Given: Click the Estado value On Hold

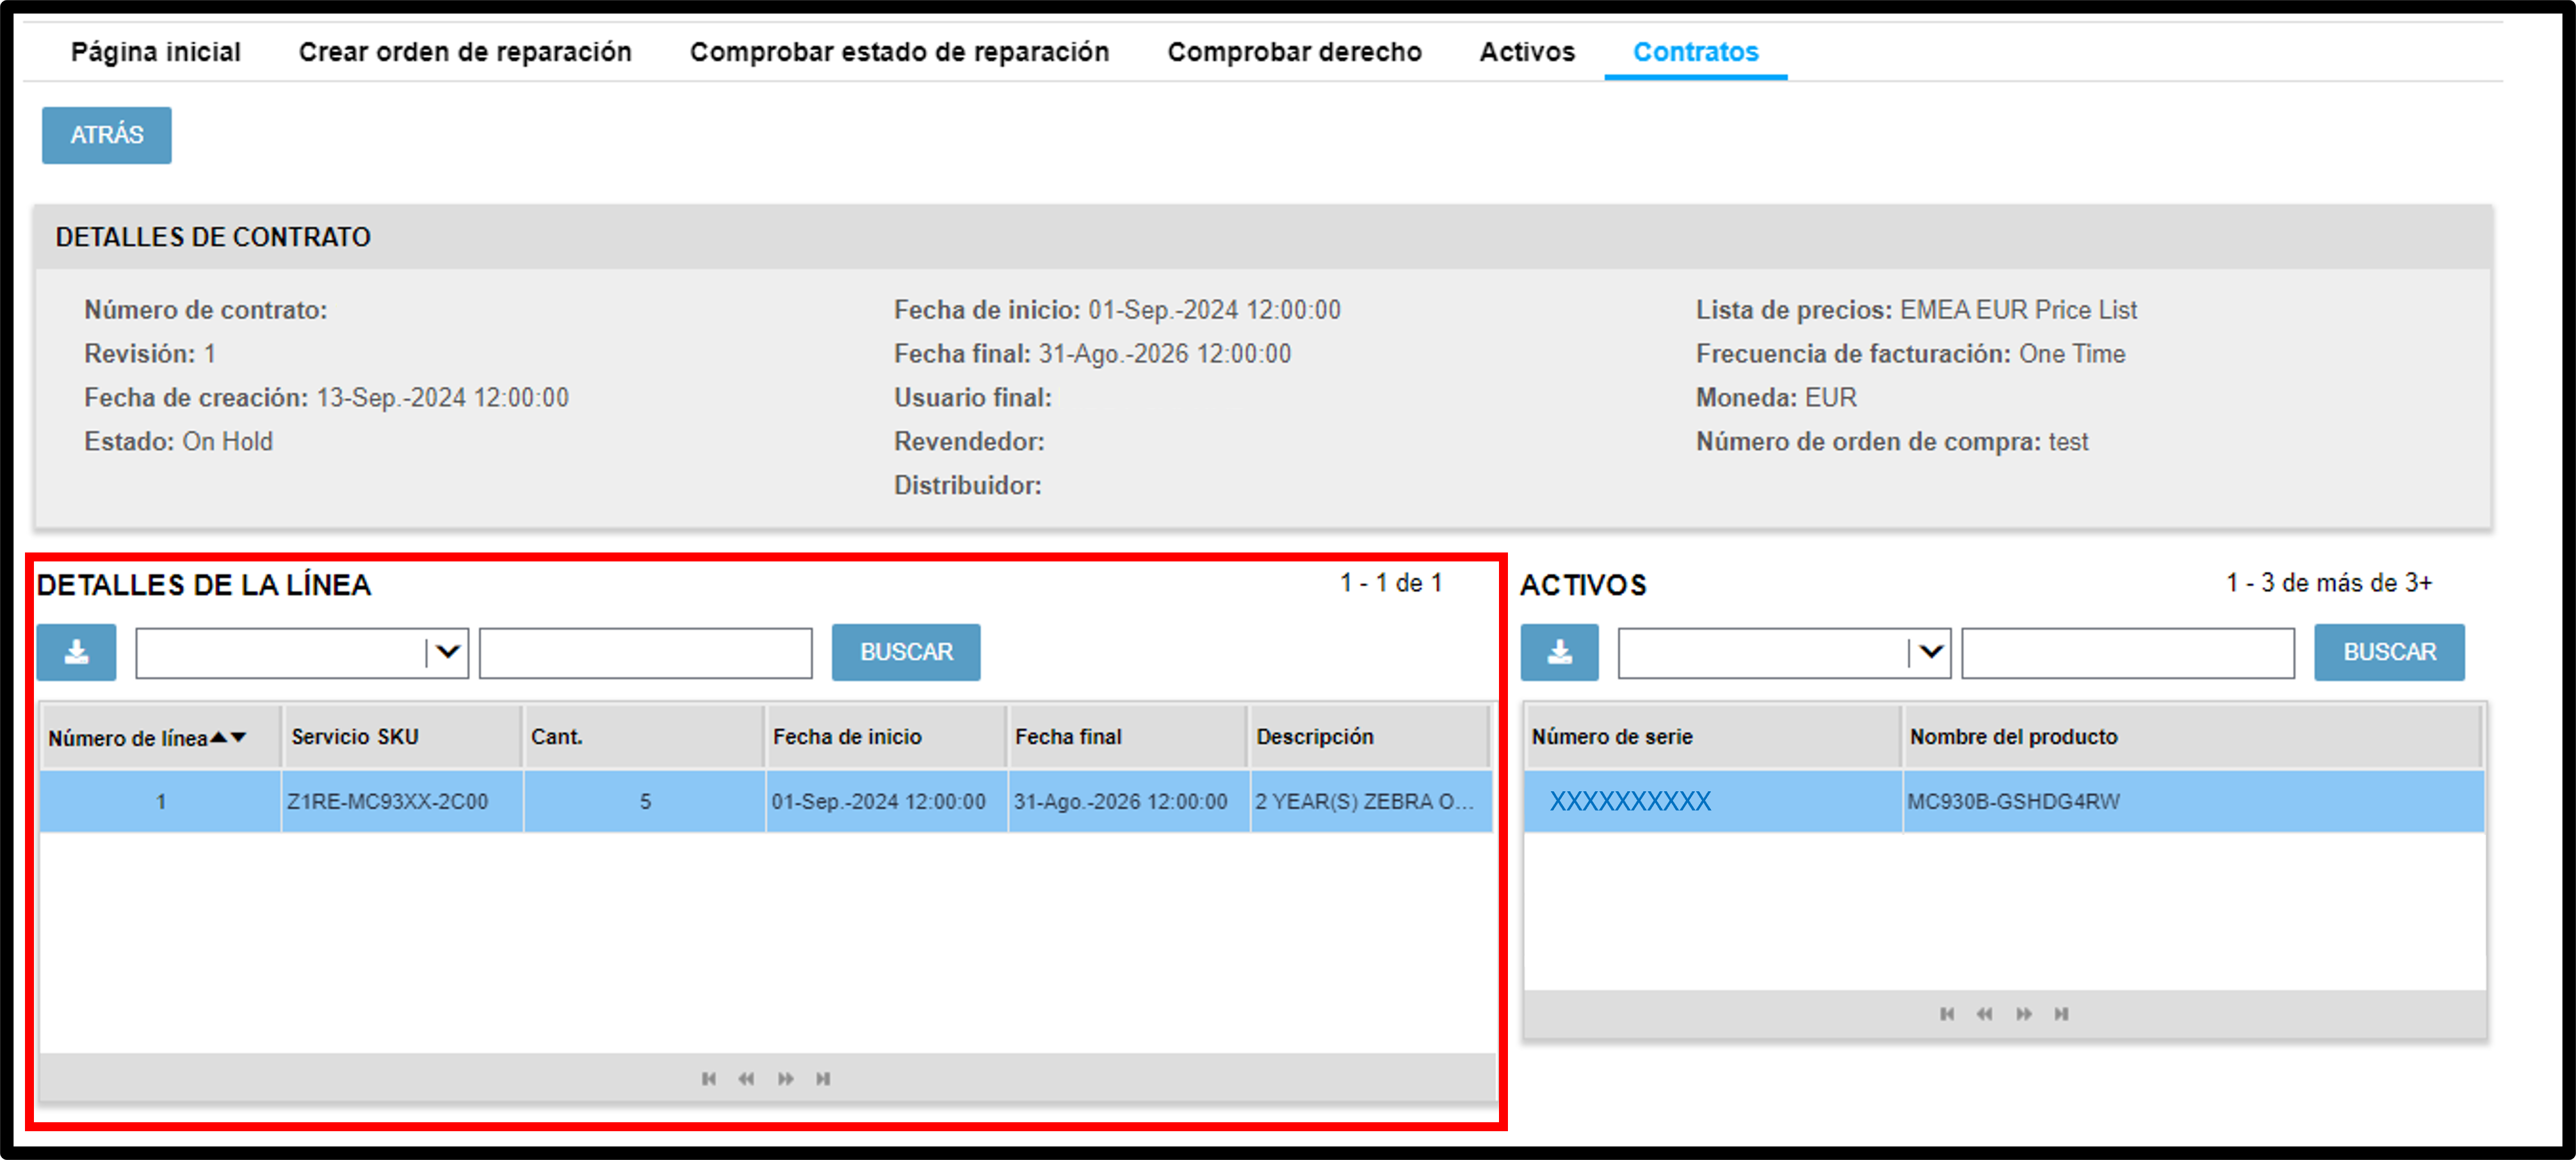Looking at the screenshot, I should 227,442.
